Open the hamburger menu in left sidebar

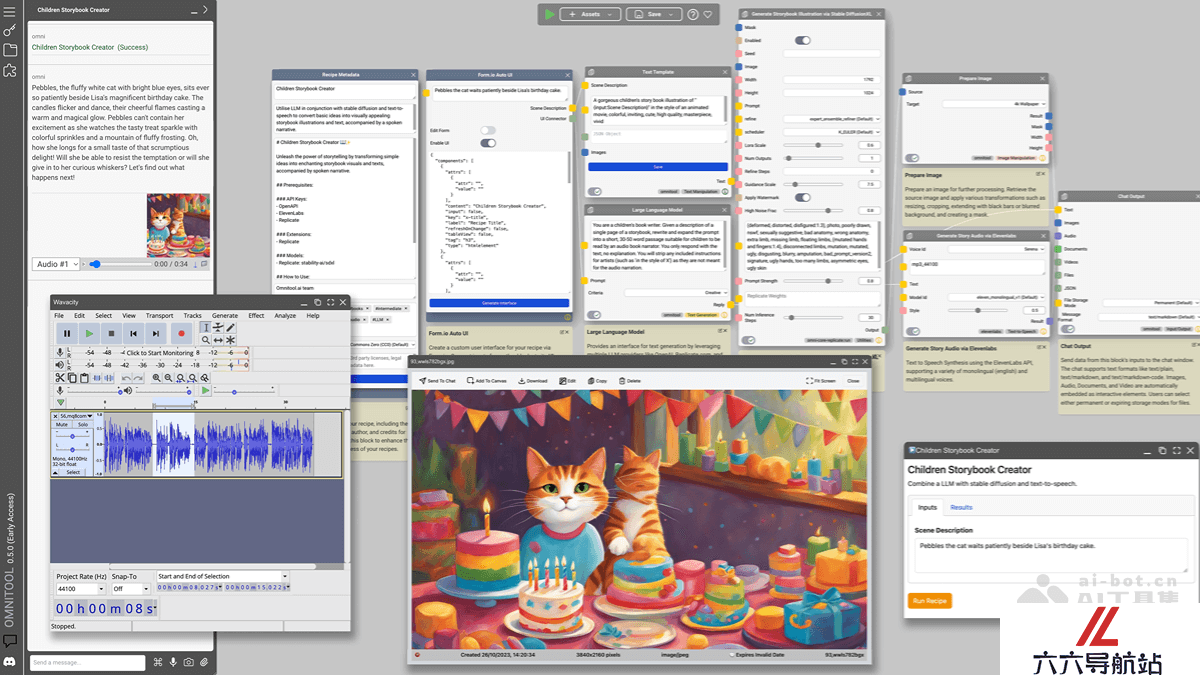click(9, 11)
